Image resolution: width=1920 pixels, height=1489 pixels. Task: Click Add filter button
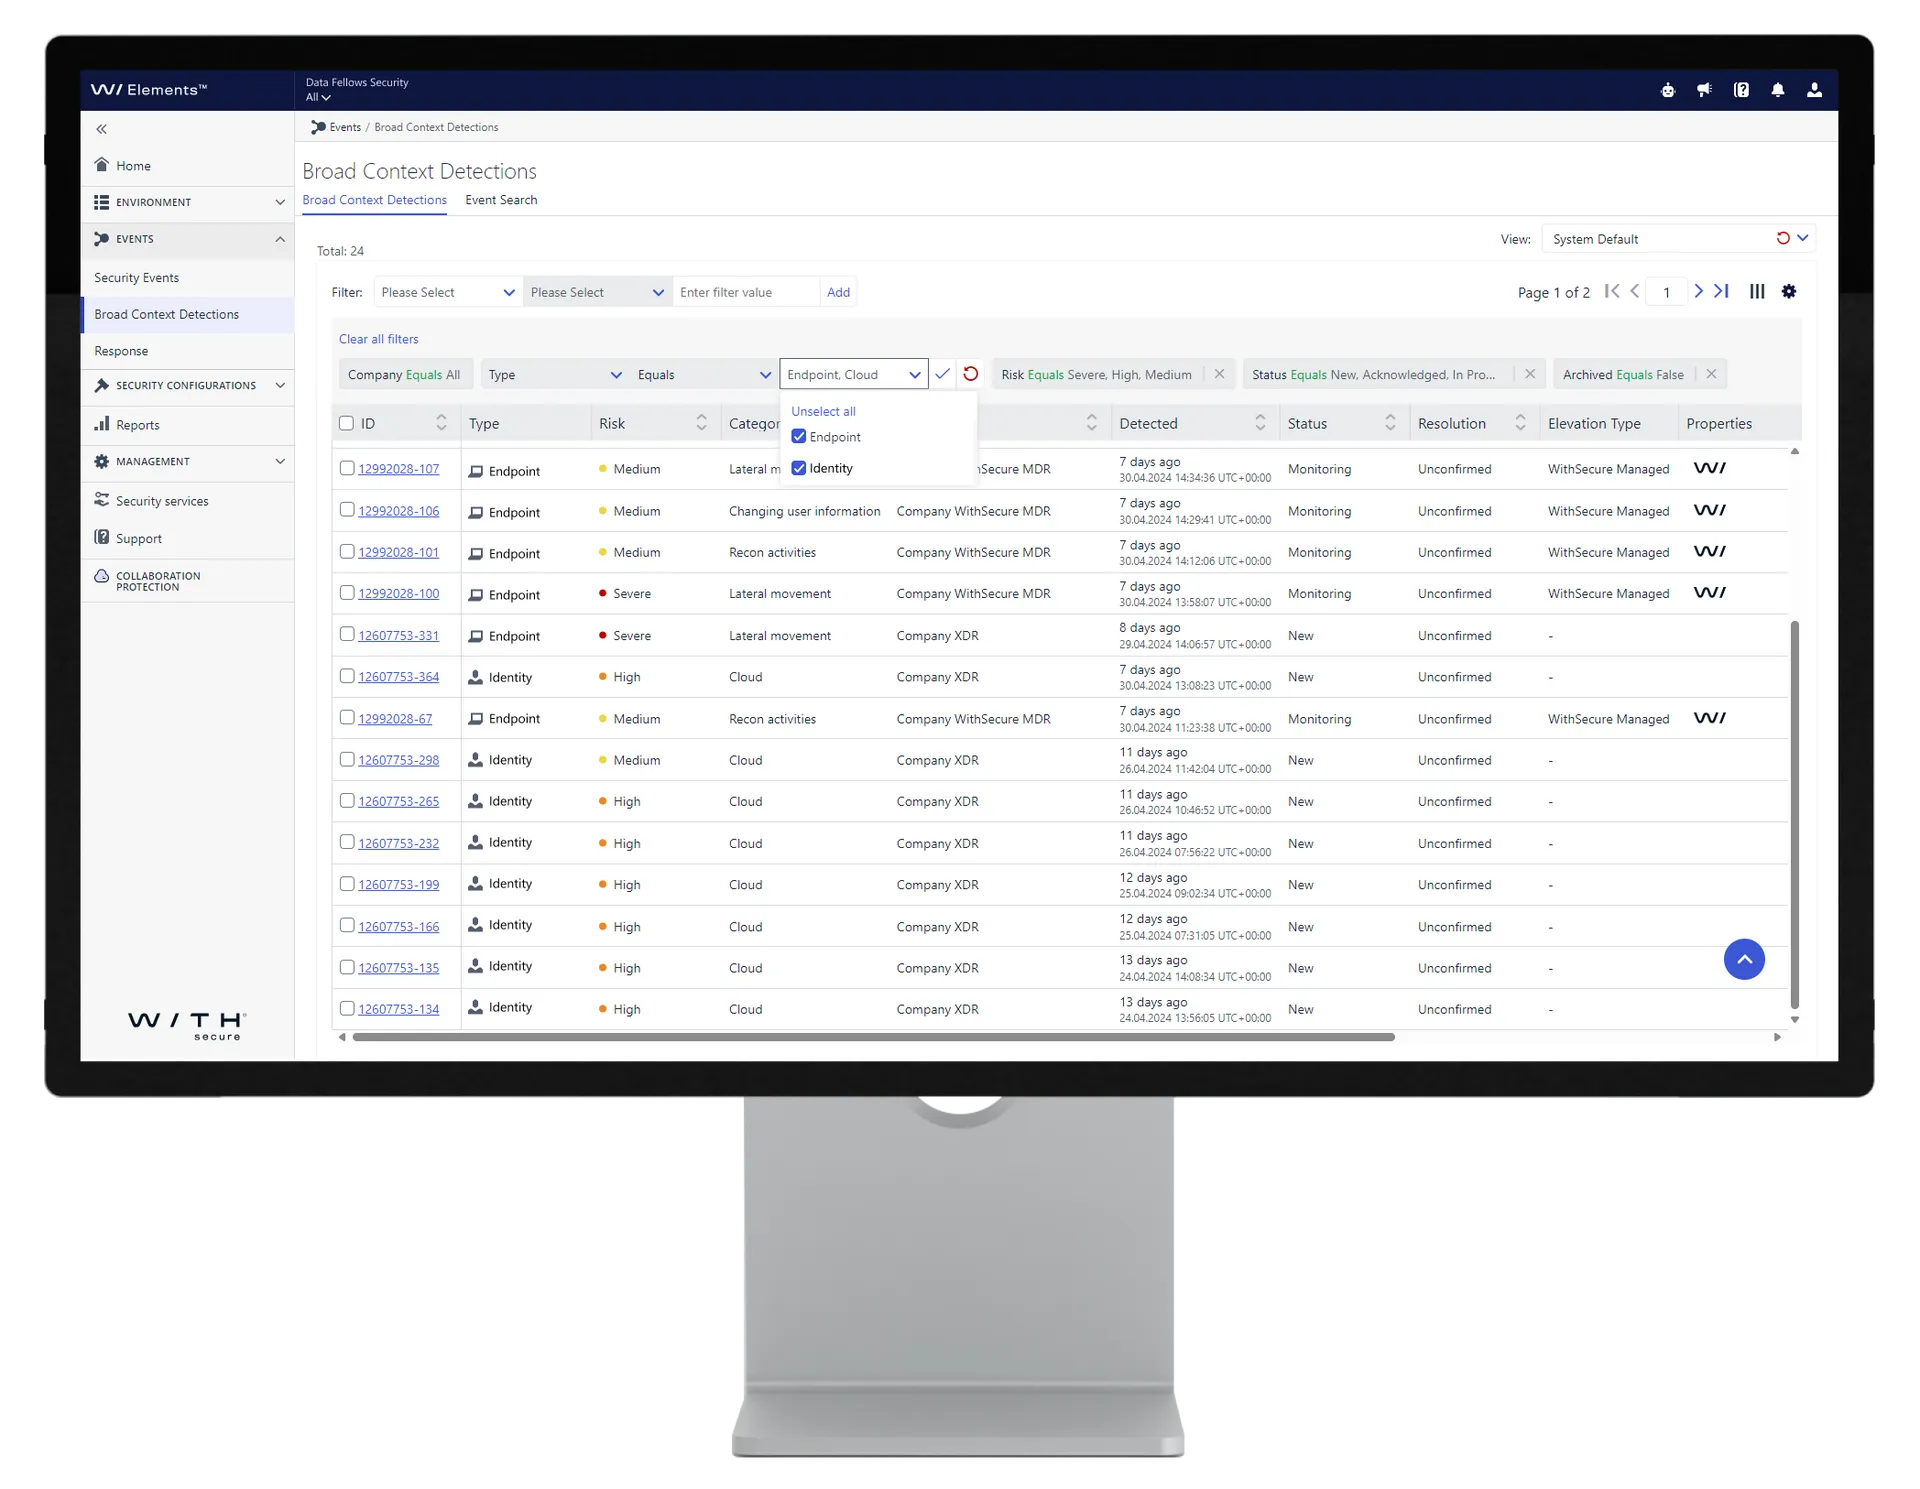[x=838, y=292]
